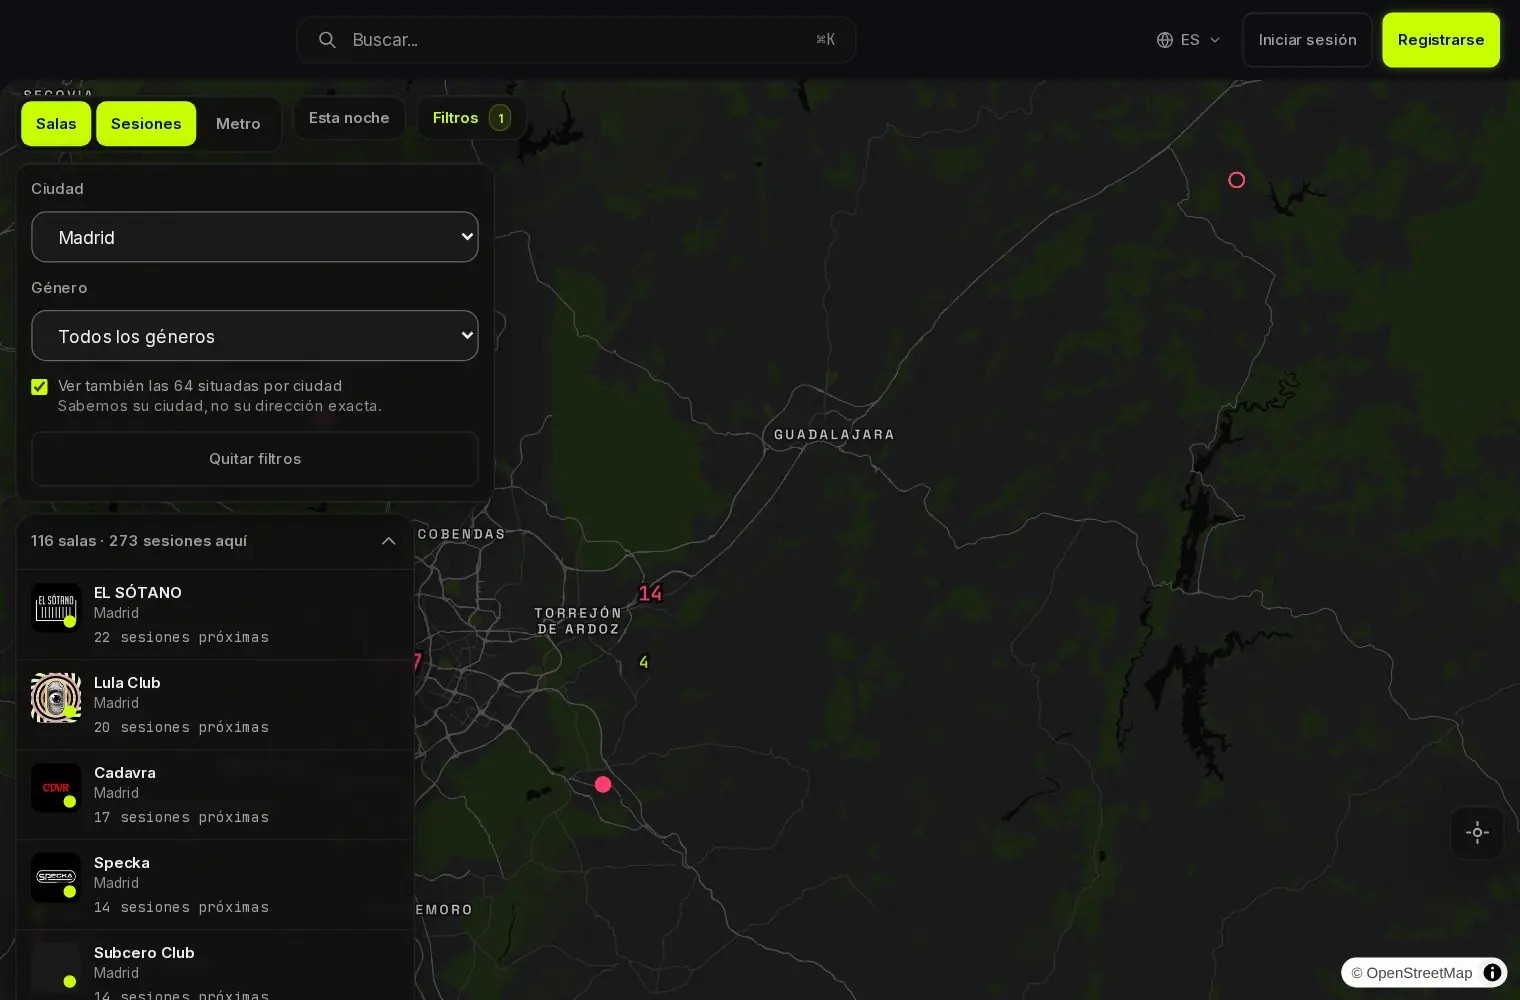Image resolution: width=1520 pixels, height=1000 pixels.
Task: Open the Specka venue entry
Action: pos(215,885)
